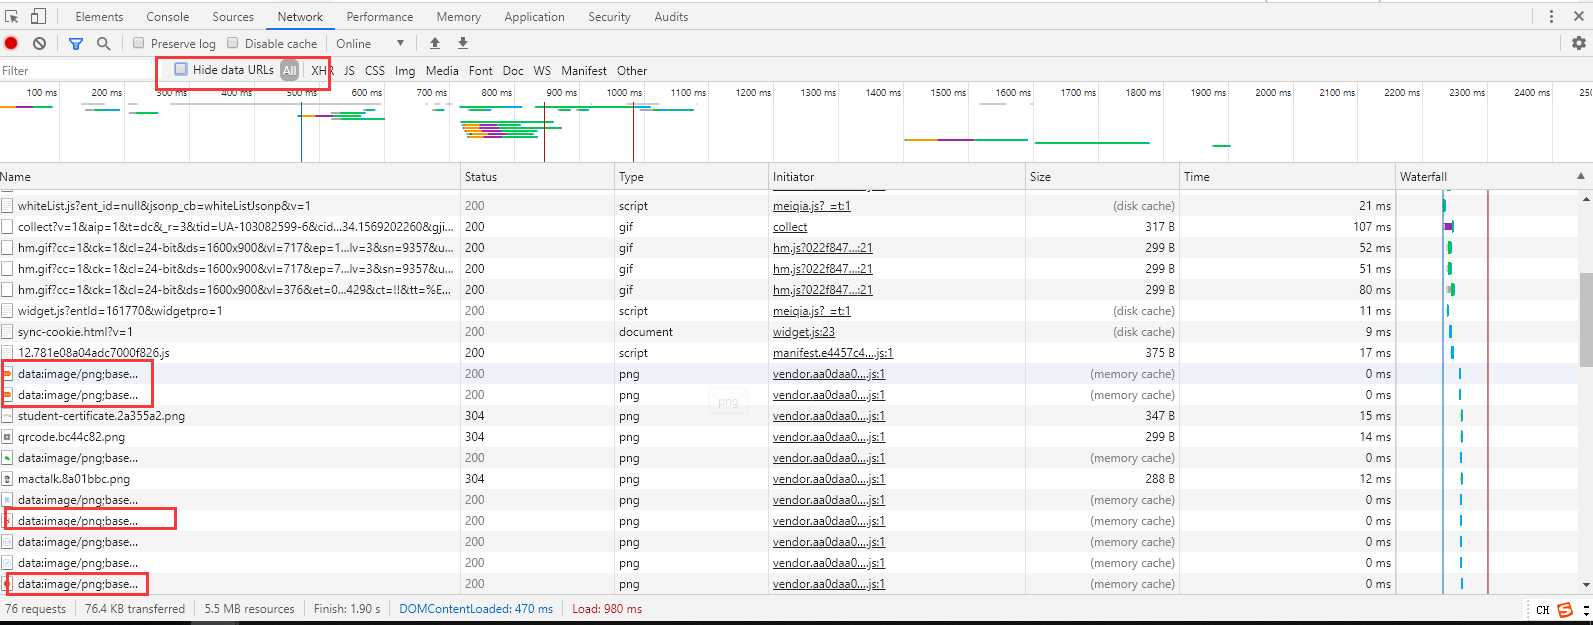Sort by the Type column header
1593x625 pixels.
click(691, 176)
